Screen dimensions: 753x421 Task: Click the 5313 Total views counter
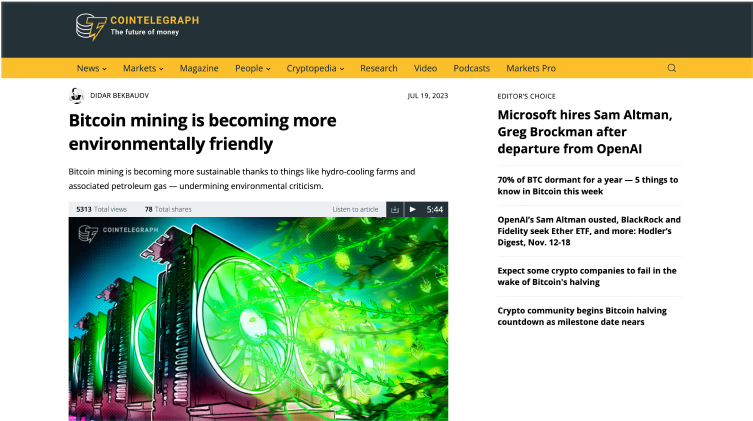[101, 209]
